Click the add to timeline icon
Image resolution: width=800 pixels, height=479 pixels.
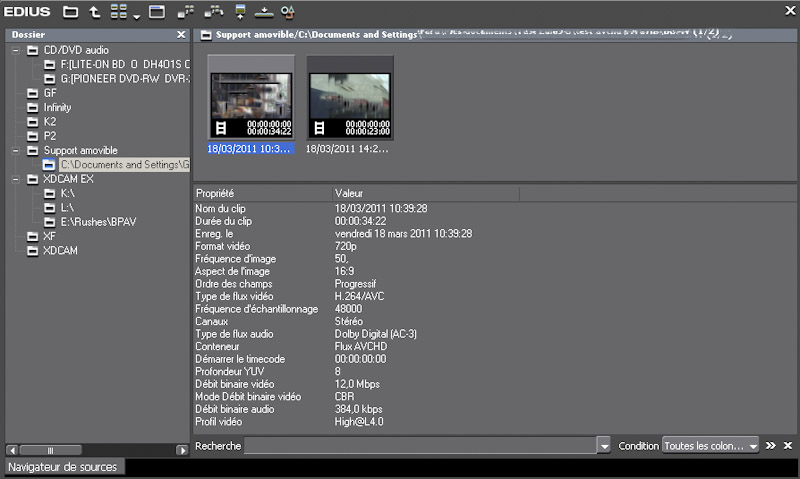click(264, 12)
